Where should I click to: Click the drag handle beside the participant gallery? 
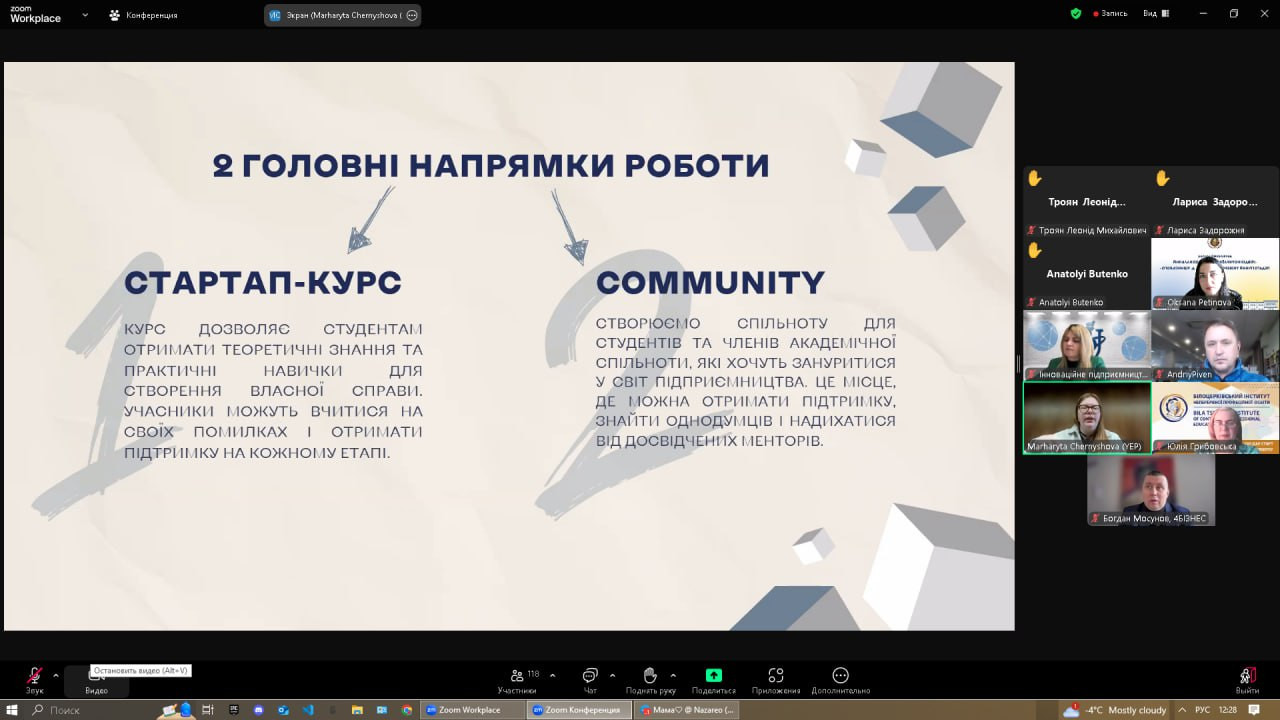1018,364
